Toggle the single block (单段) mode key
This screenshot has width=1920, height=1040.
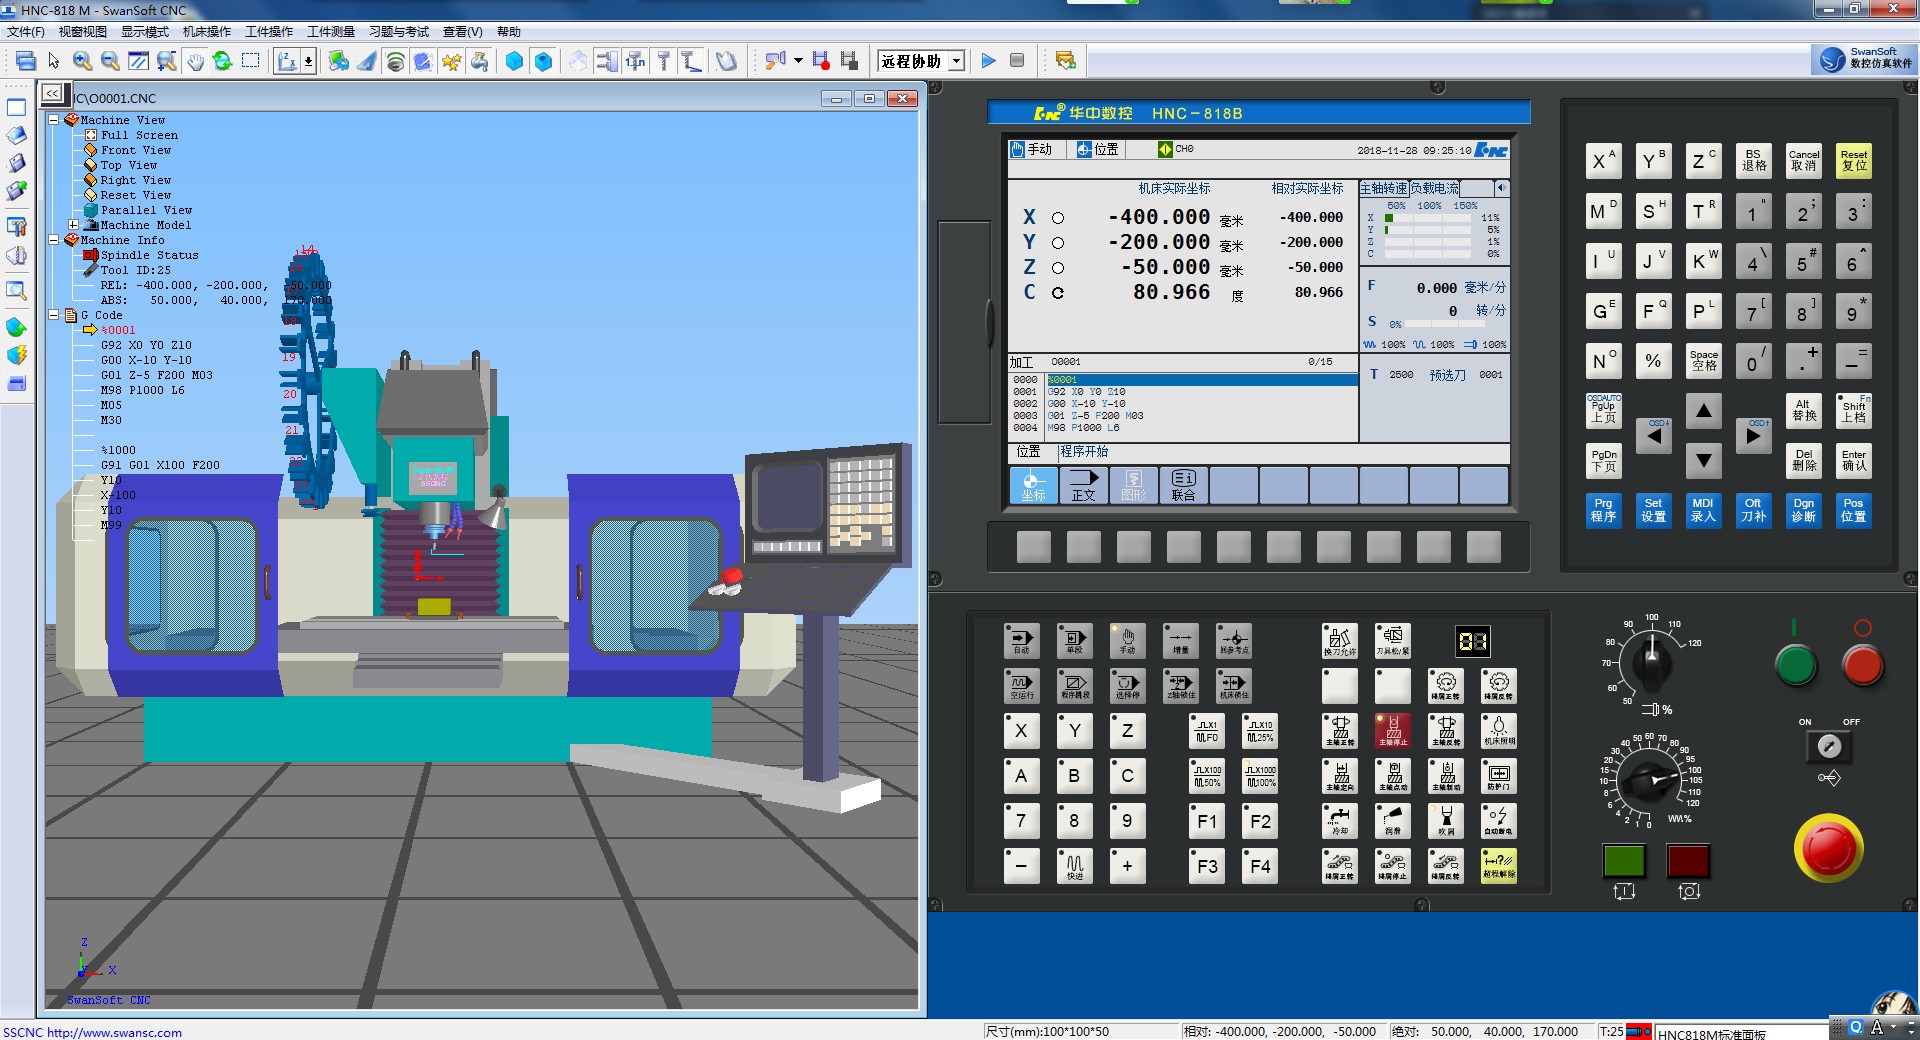click(x=1074, y=641)
